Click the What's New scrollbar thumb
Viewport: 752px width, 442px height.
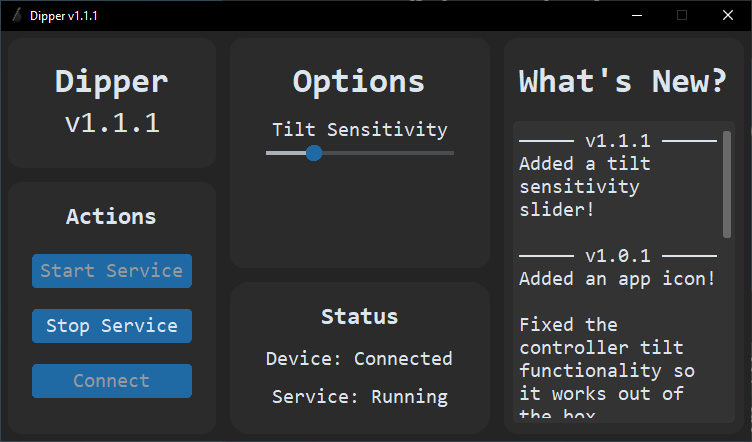[727, 185]
